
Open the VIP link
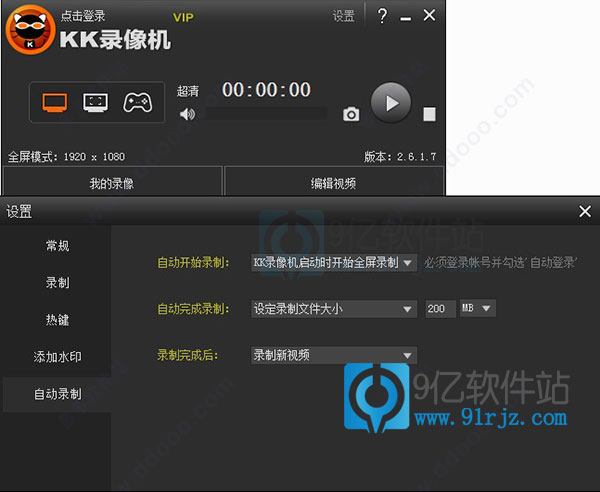(x=183, y=18)
